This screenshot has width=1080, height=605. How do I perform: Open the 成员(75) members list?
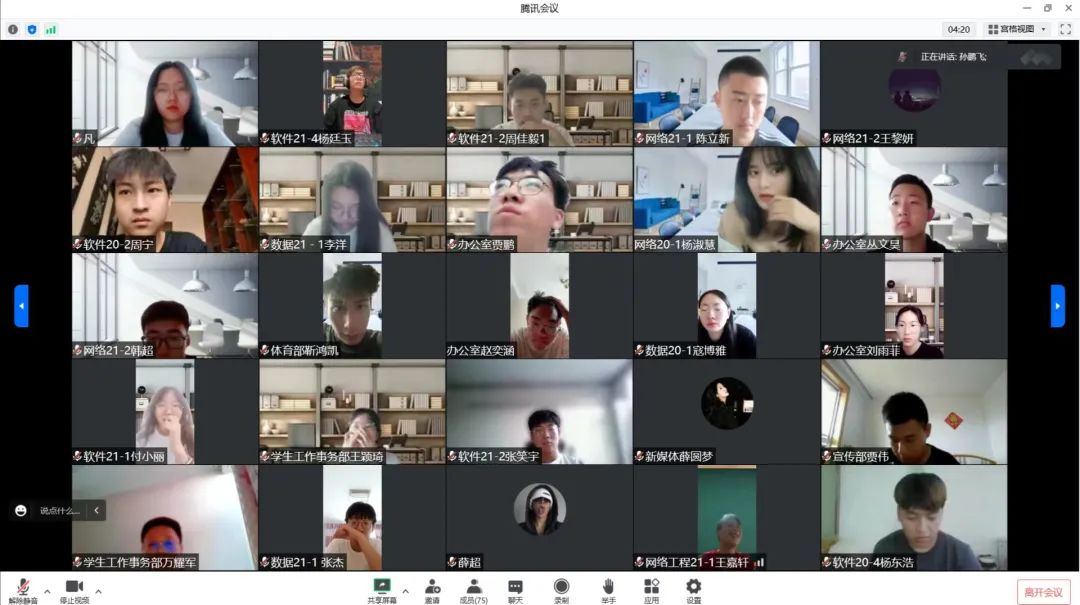473,590
